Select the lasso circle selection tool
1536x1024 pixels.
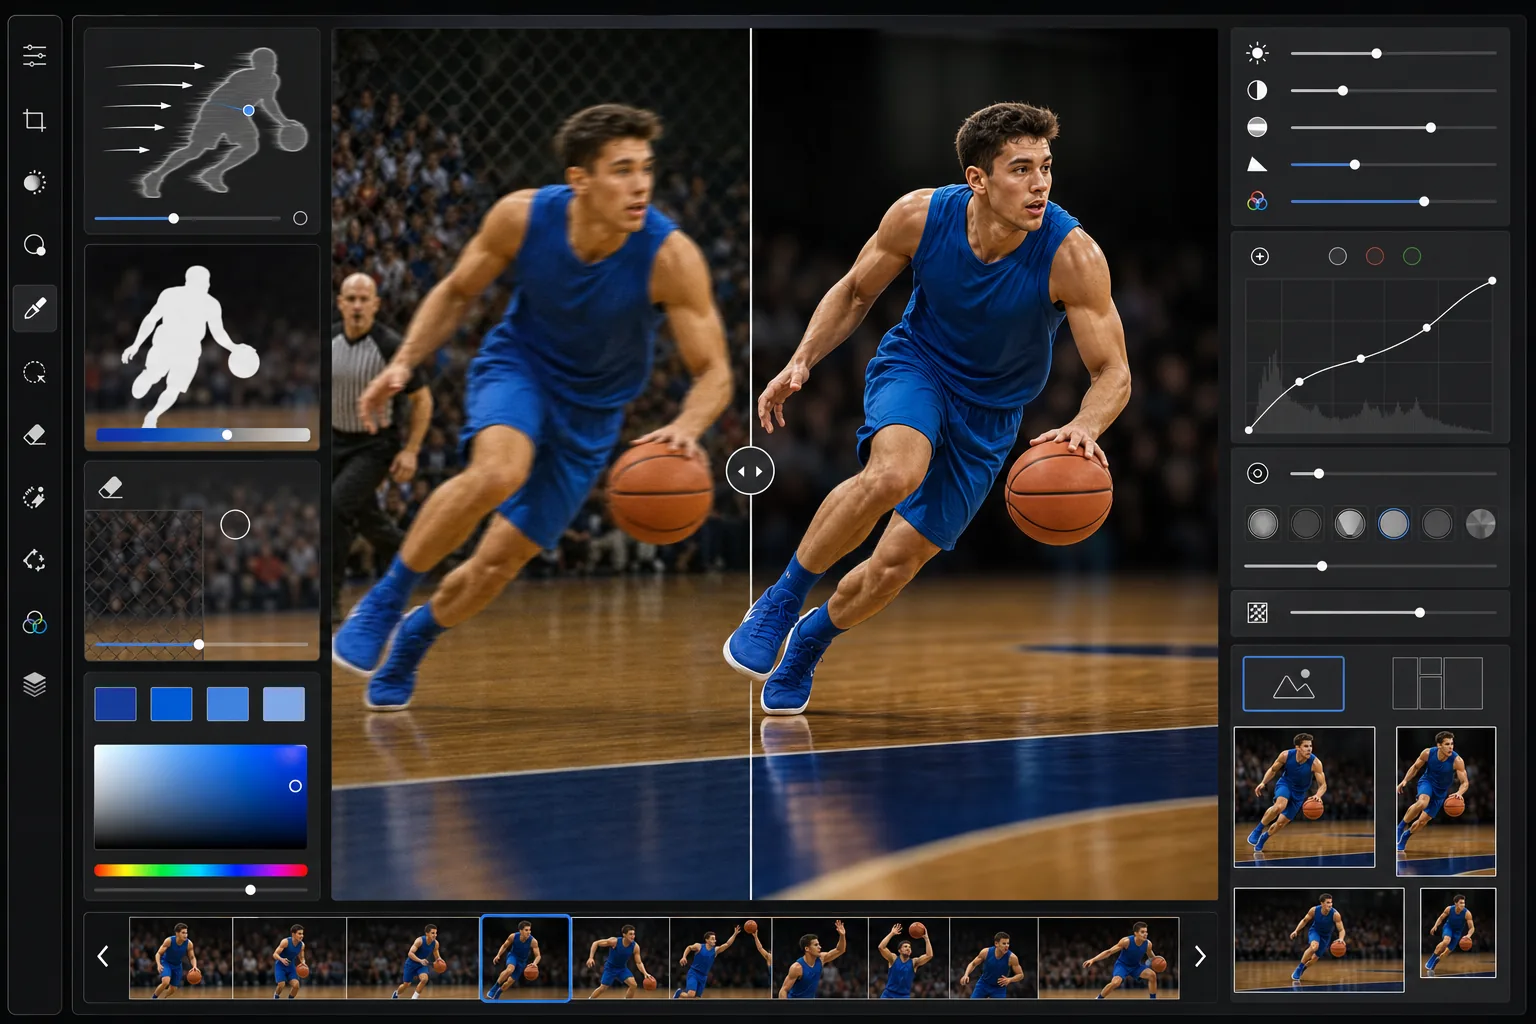click(x=34, y=245)
